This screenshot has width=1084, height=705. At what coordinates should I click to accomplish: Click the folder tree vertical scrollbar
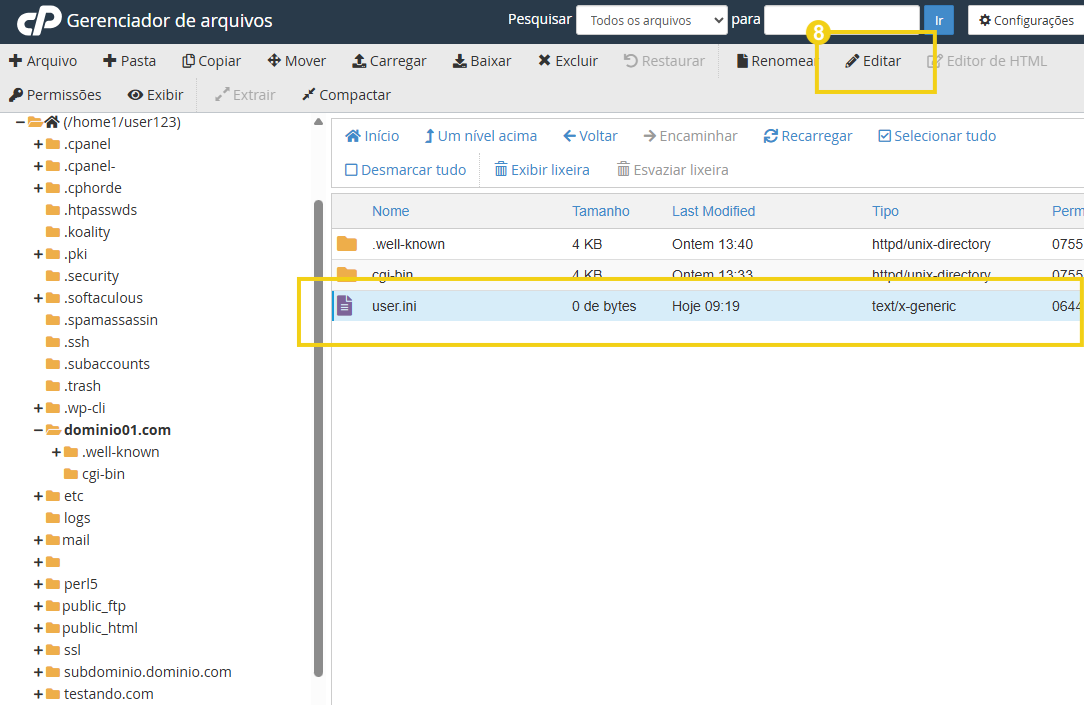(319, 438)
